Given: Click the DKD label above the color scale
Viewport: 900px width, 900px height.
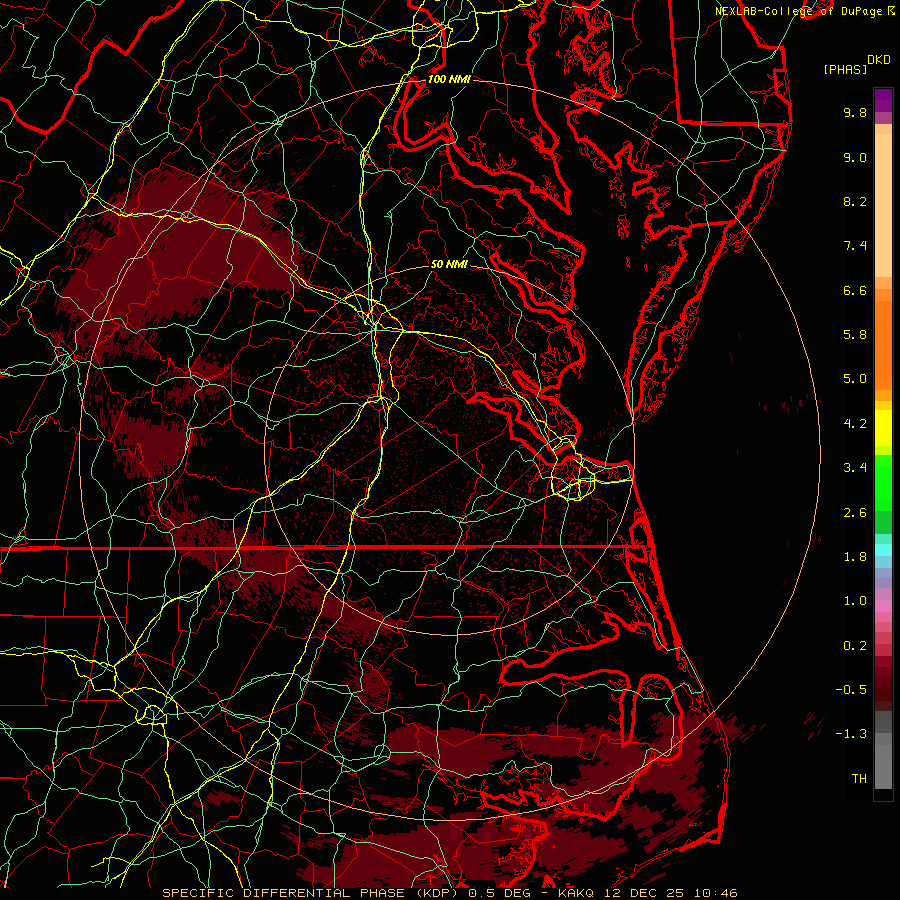Looking at the screenshot, I should [x=879, y=60].
